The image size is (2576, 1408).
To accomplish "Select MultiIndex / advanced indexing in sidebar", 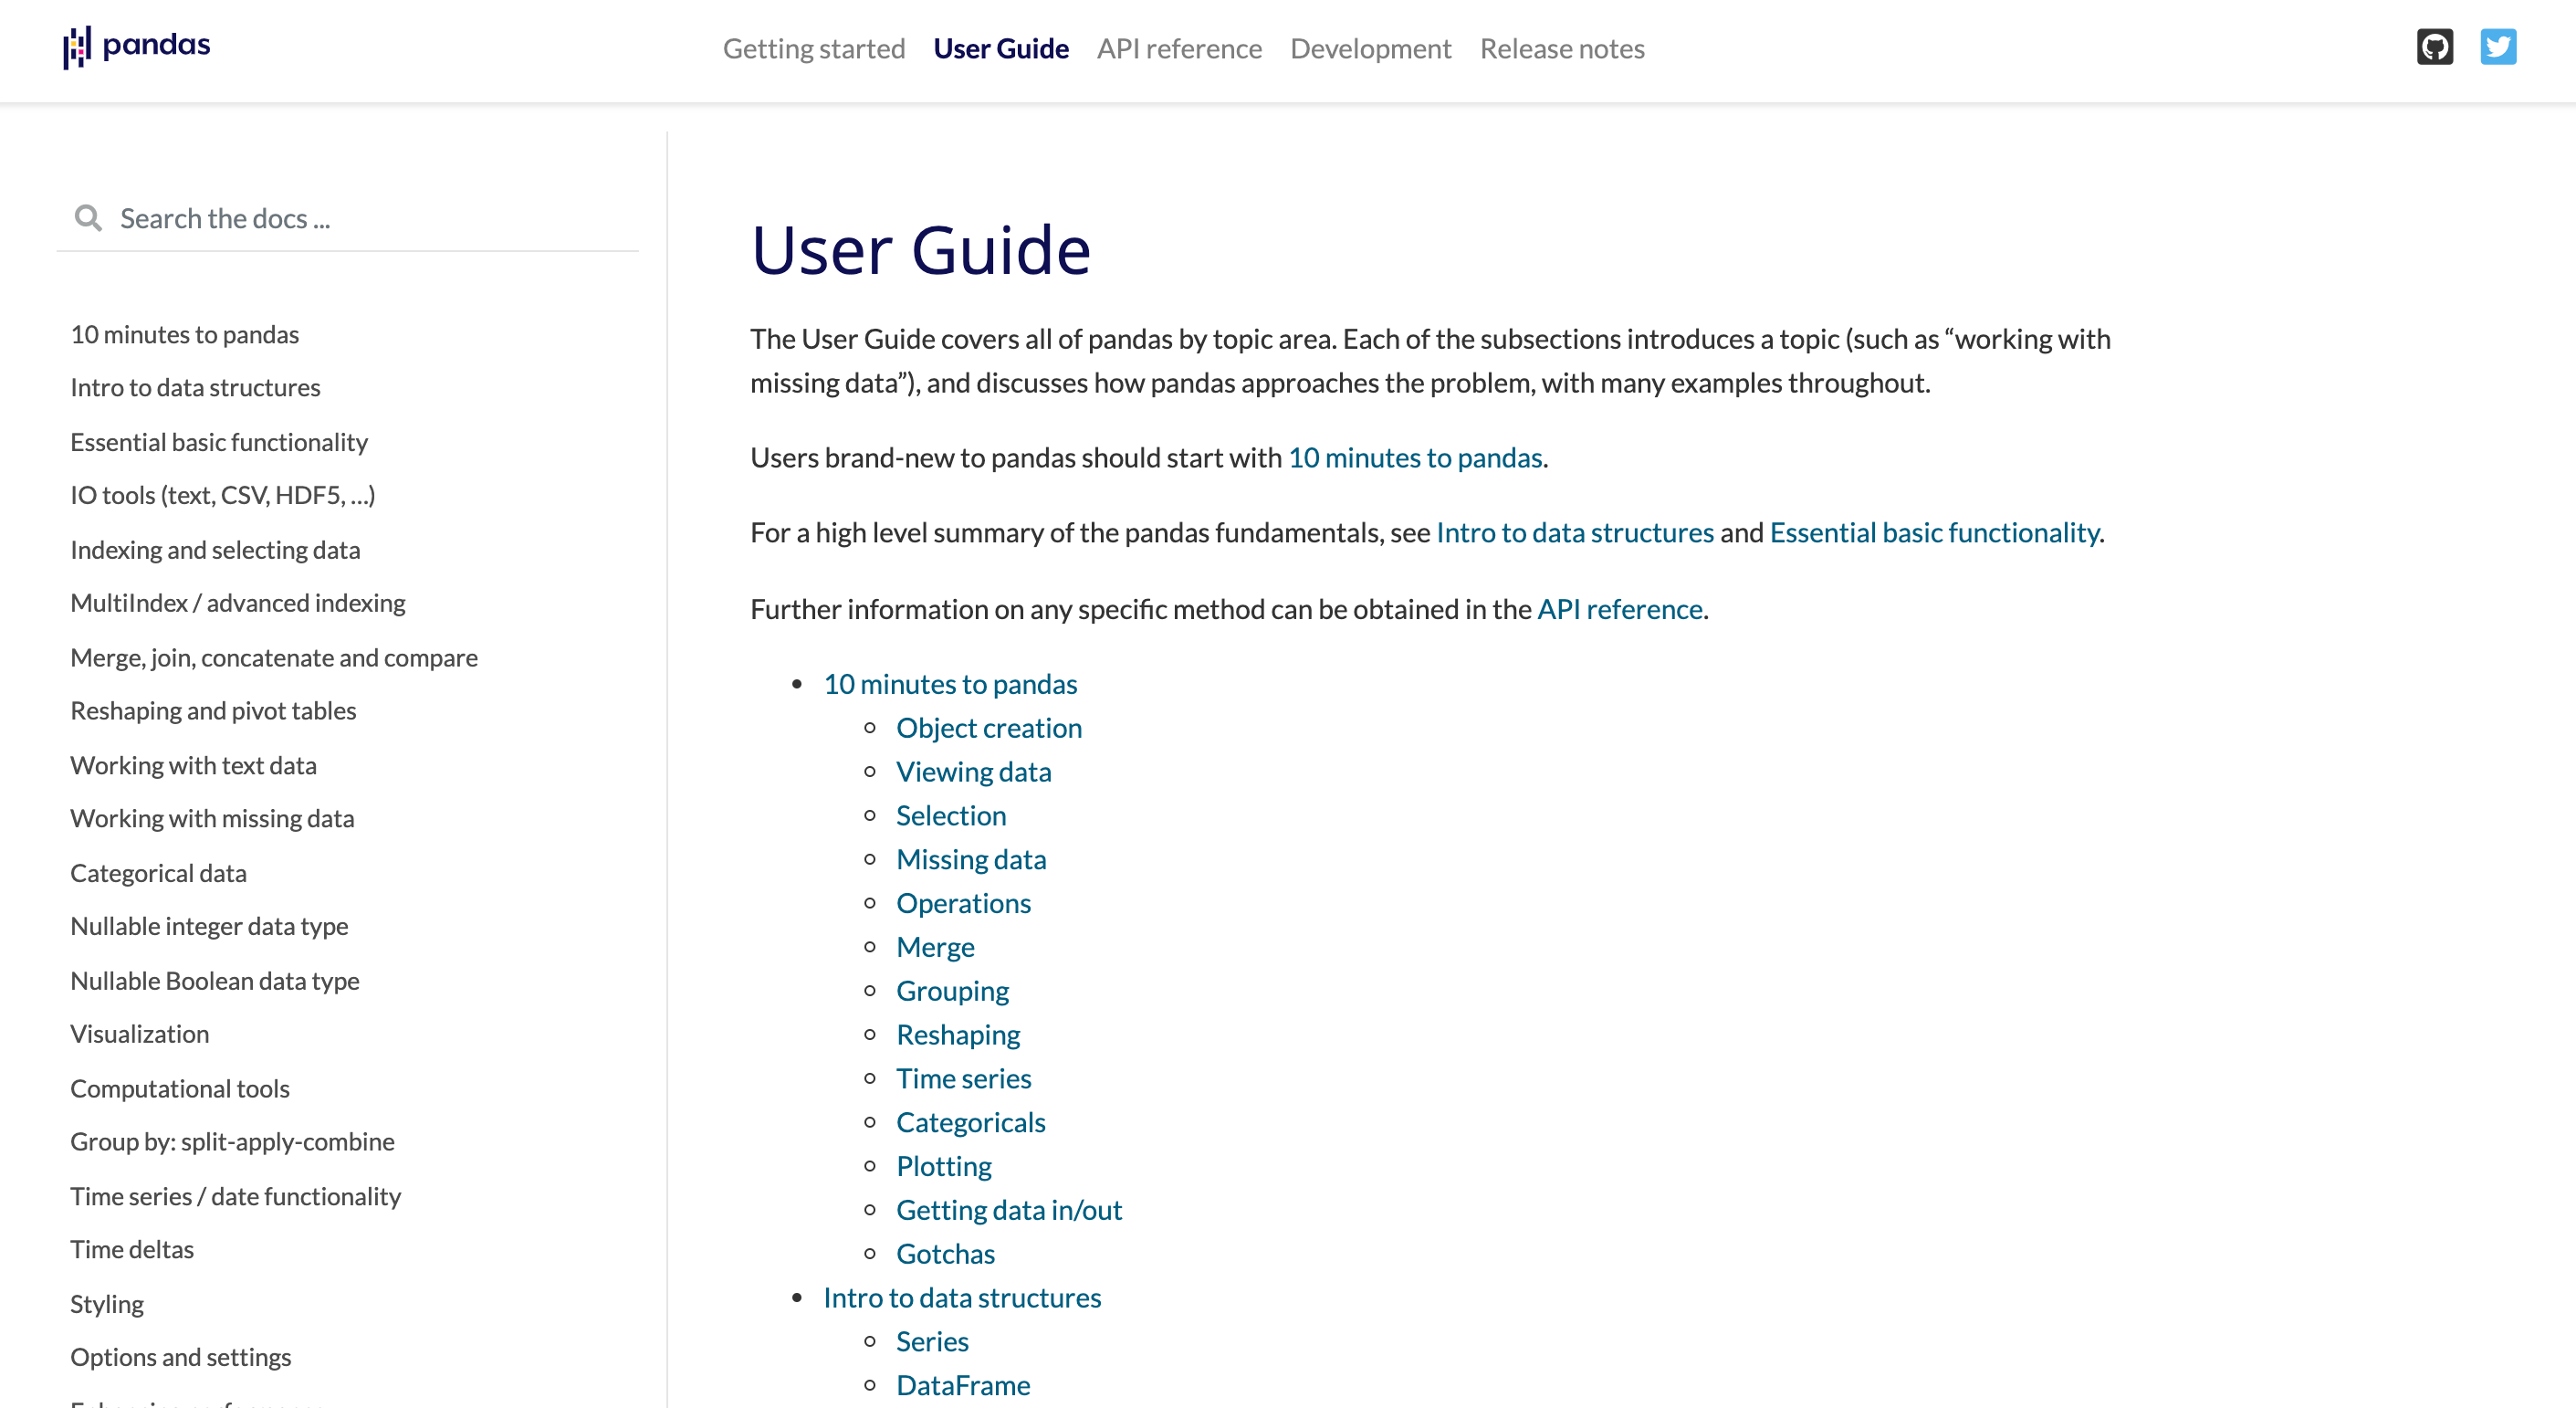I will click(x=237, y=603).
